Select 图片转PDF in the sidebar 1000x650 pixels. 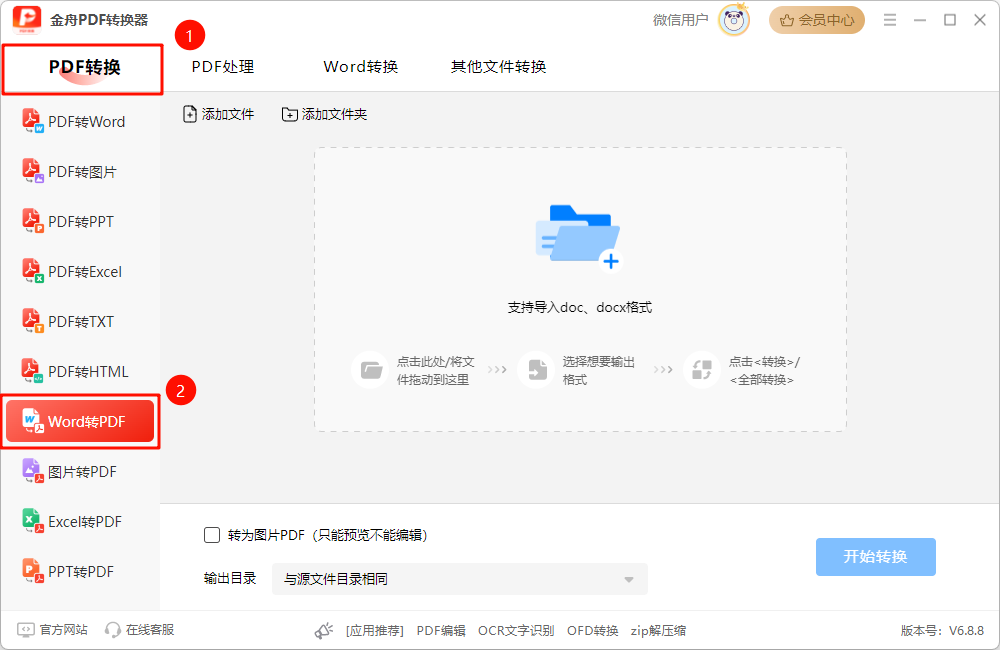point(80,471)
